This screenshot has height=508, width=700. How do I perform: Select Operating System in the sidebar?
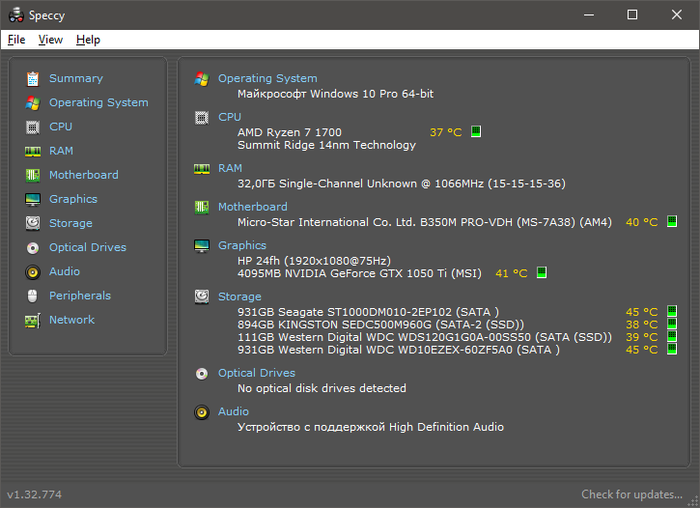98,102
